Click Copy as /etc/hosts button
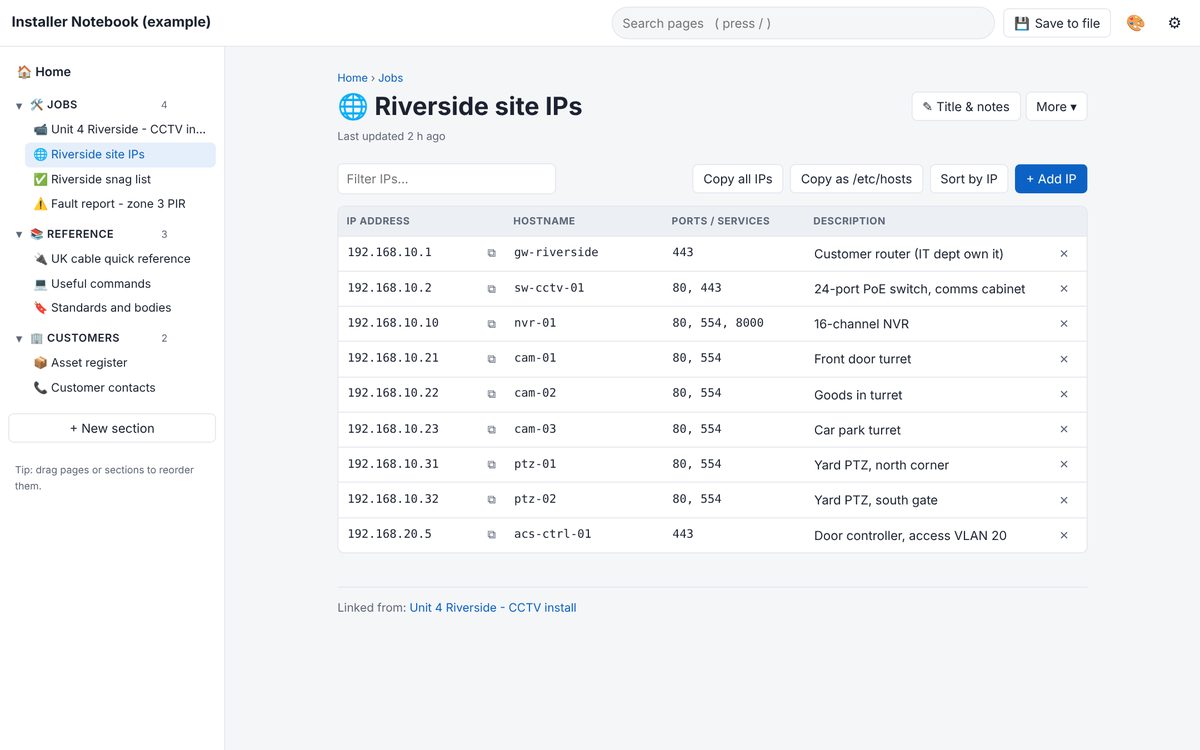This screenshot has height=750, width=1200. click(856, 179)
